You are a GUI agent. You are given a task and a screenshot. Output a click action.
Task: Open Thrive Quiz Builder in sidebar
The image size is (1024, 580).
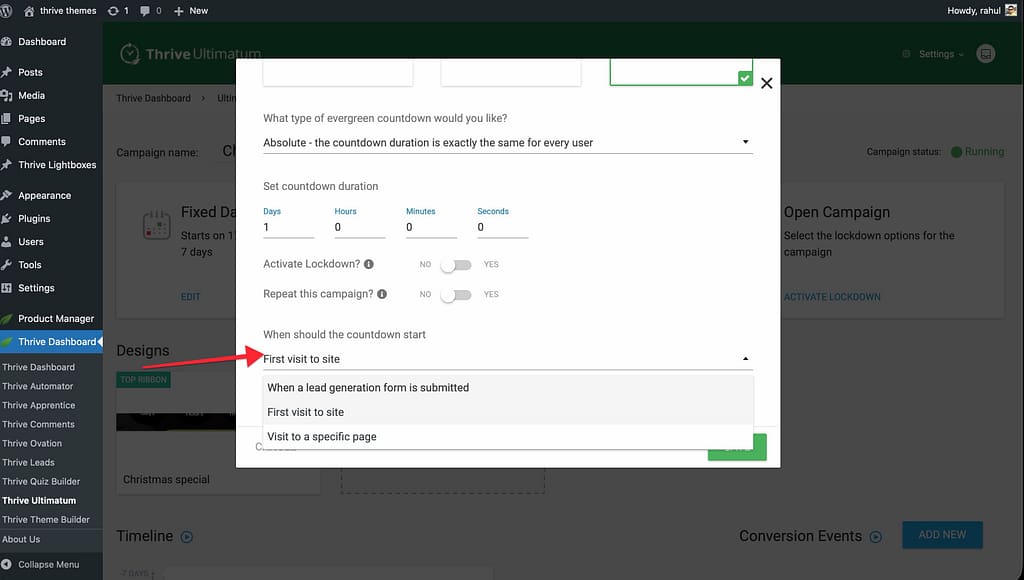tap(41, 481)
